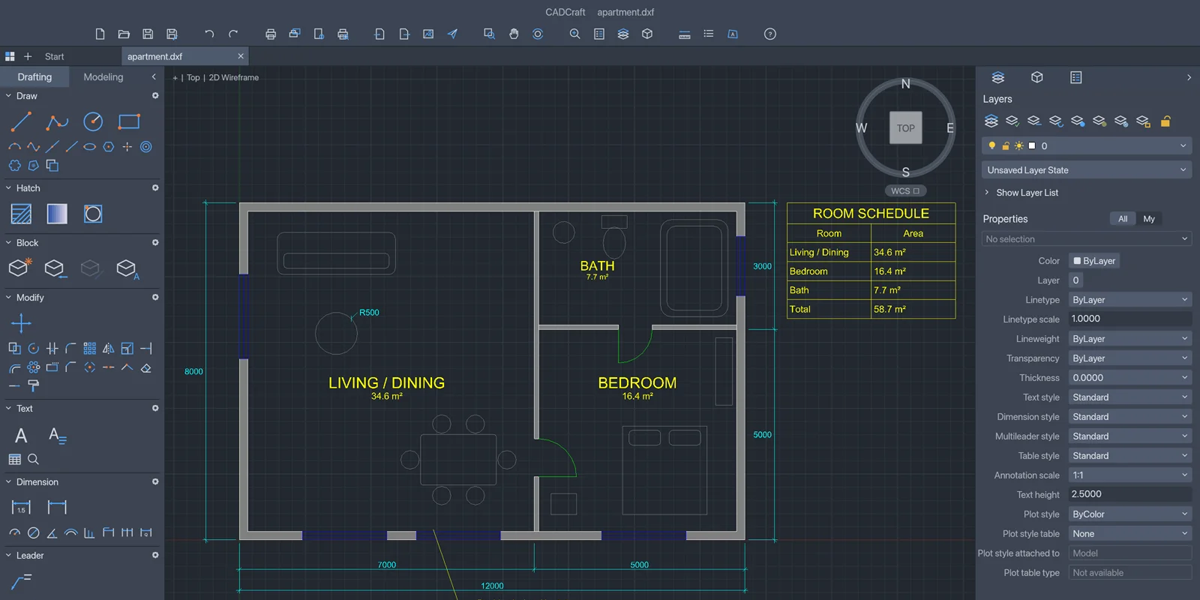Screen dimensions: 1200x600
Task: Click the New file icon
Action: click(x=100, y=34)
